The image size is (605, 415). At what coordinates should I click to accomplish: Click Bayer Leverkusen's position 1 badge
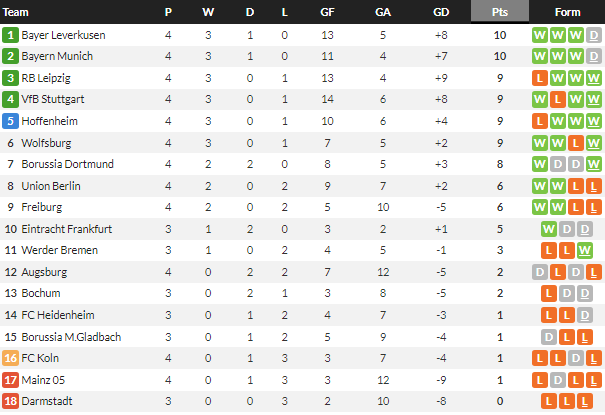[10, 35]
